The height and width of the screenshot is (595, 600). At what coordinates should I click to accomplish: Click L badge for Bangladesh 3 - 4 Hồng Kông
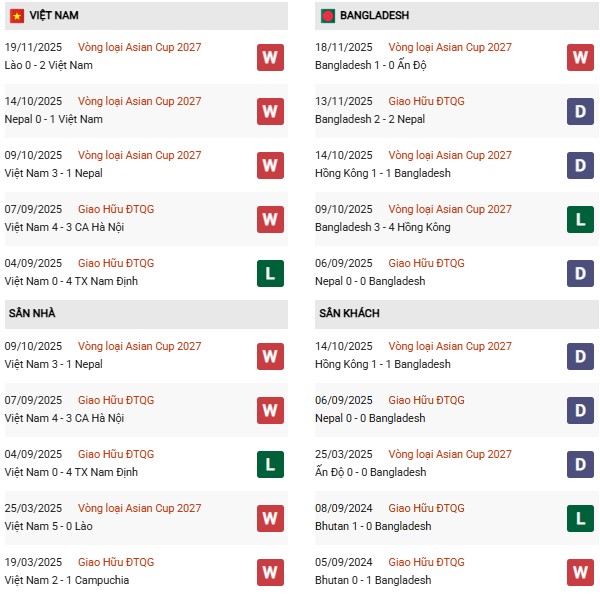pyautogui.click(x=579, y=219)
